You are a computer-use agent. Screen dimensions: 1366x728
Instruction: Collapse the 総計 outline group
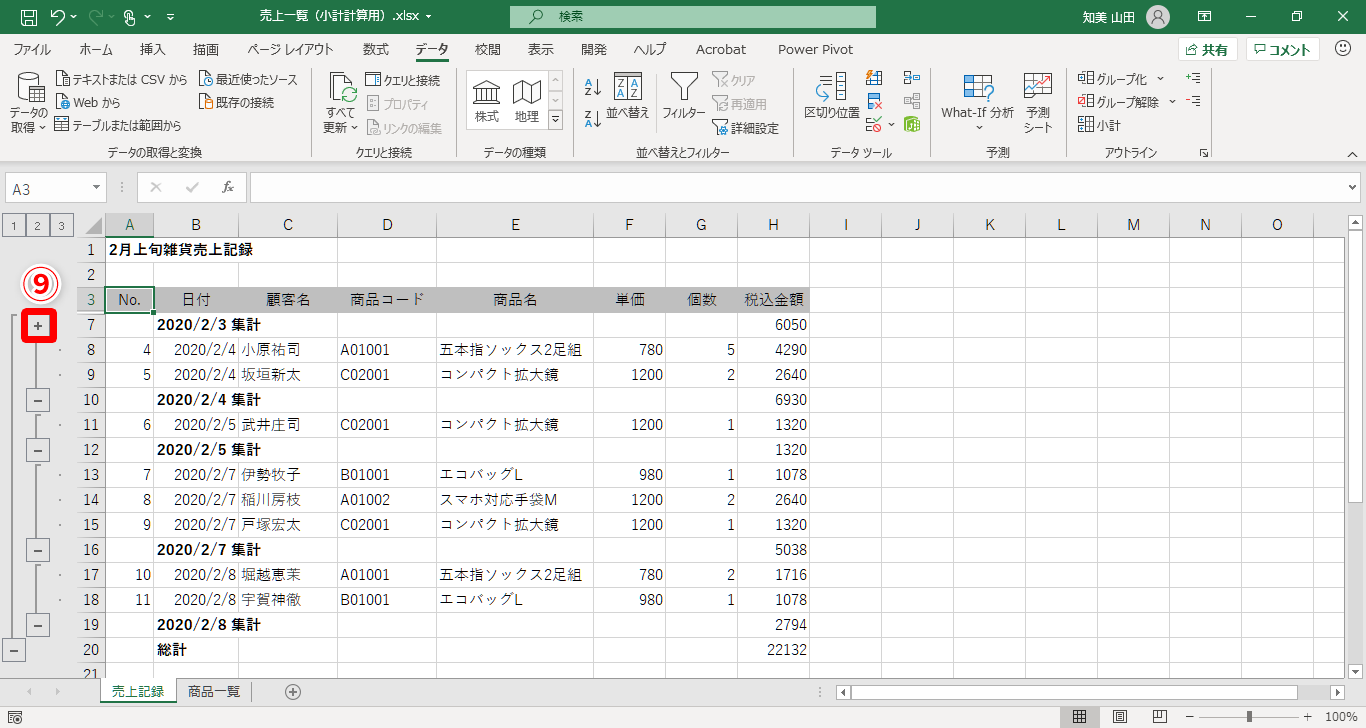point(14,650)
